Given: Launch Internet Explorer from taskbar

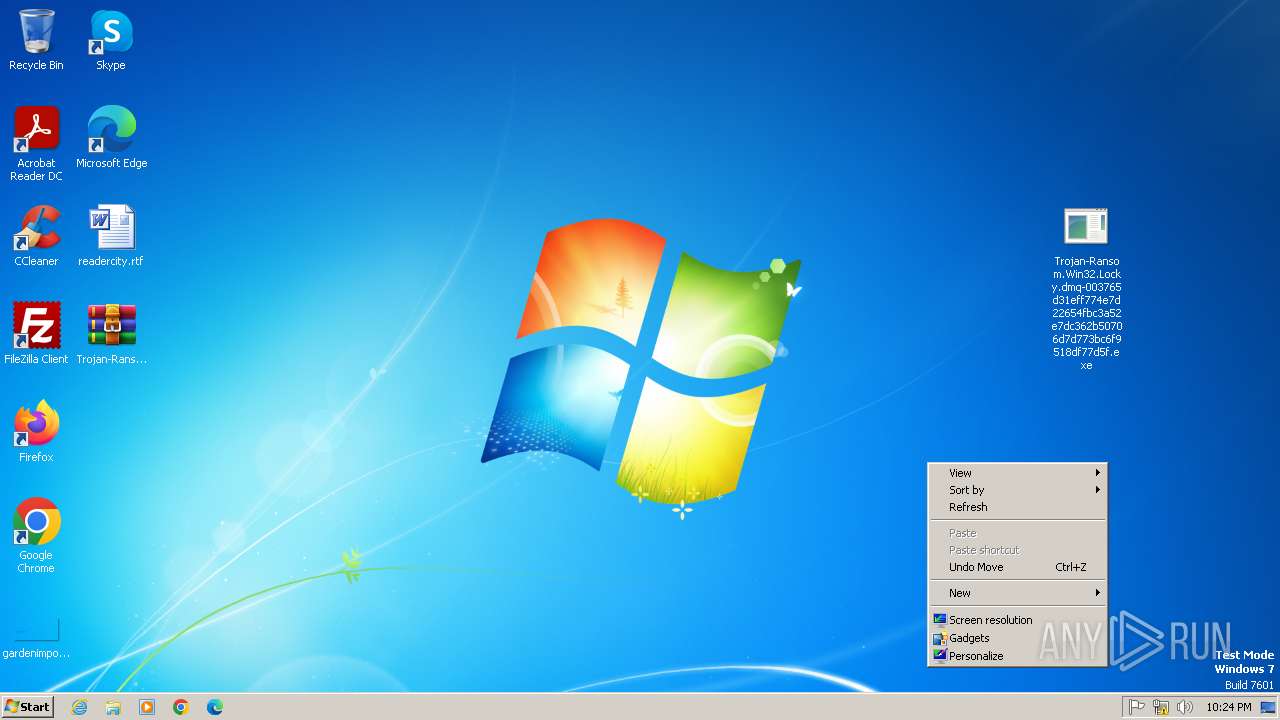Looking at the screenshot, I should [79, 707].
